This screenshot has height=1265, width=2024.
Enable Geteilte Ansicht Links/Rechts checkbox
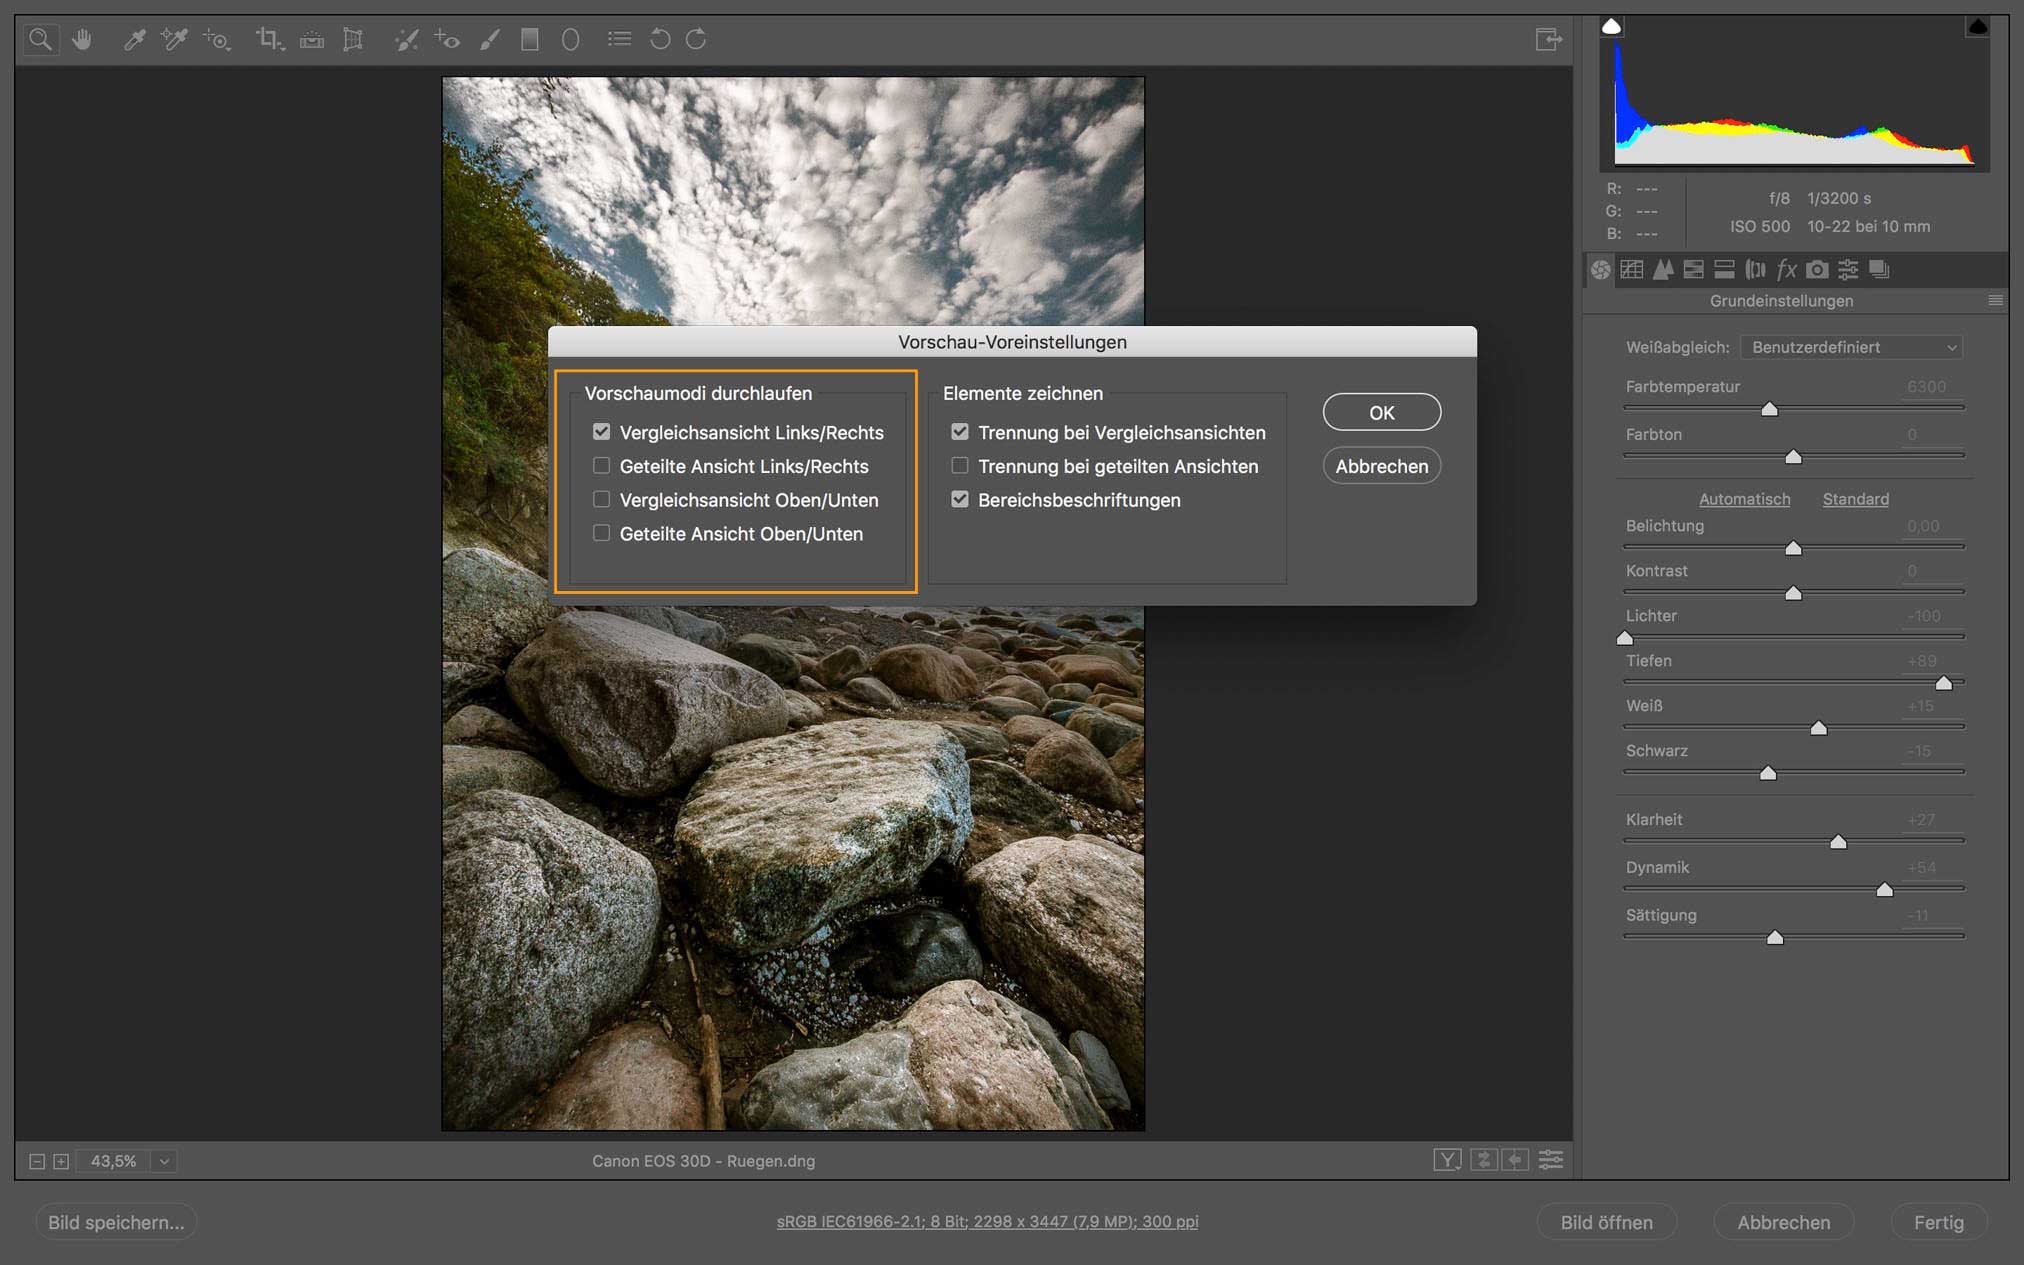[601, 466]
